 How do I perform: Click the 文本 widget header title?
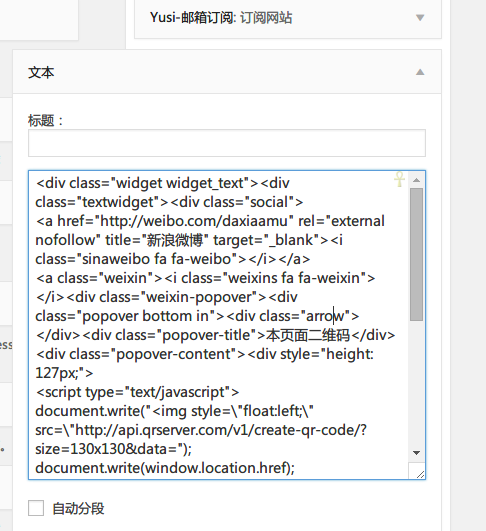tap(41, 72)
